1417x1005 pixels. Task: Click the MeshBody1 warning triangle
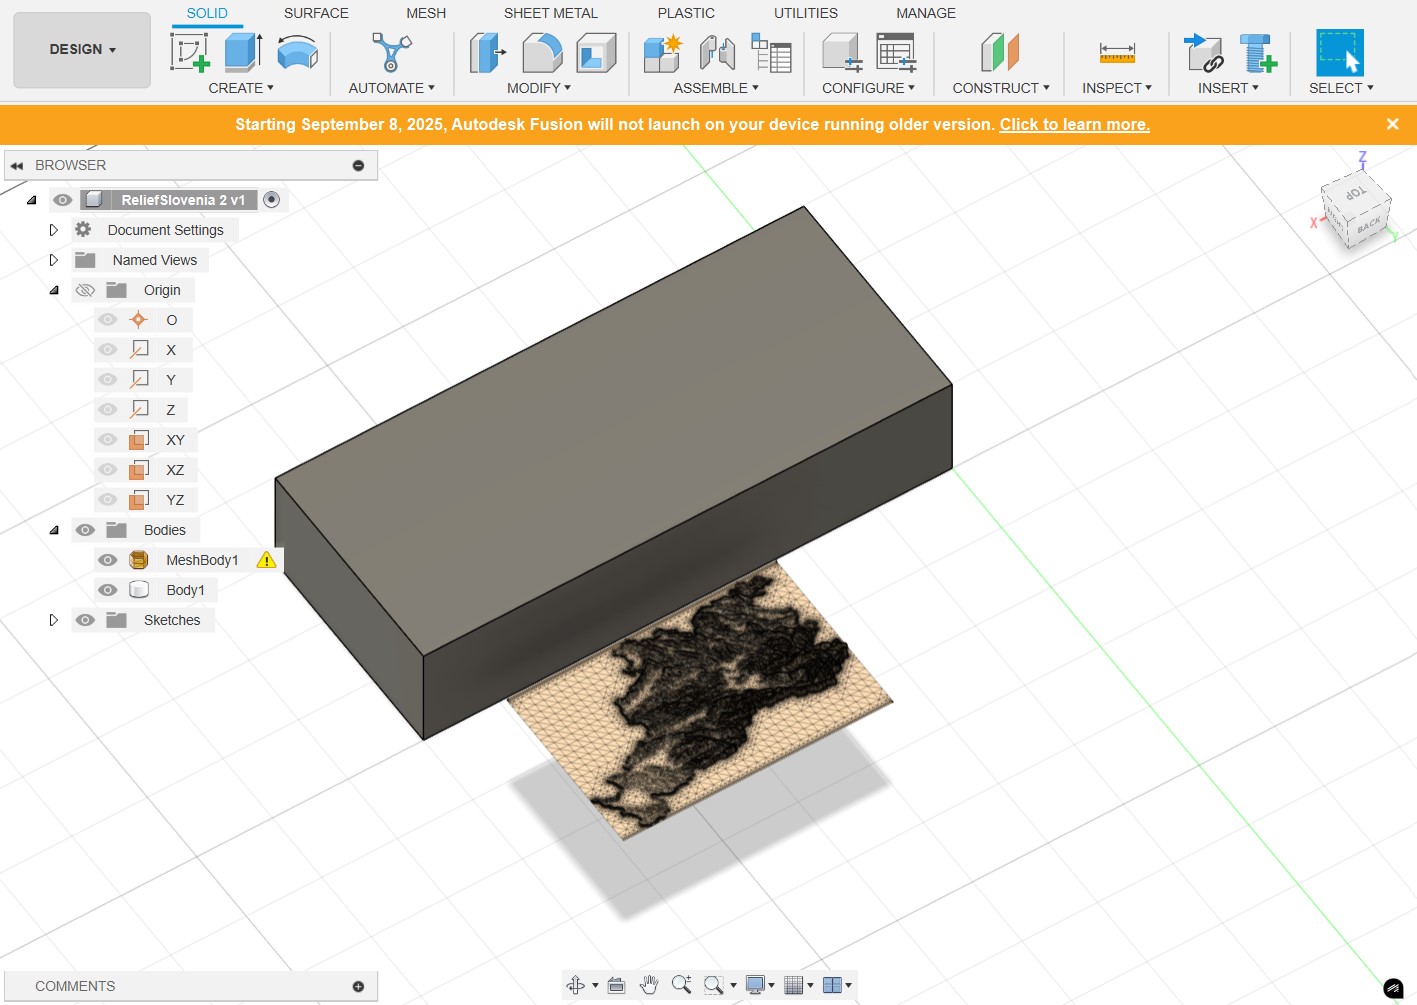click(x=266, y=560)
